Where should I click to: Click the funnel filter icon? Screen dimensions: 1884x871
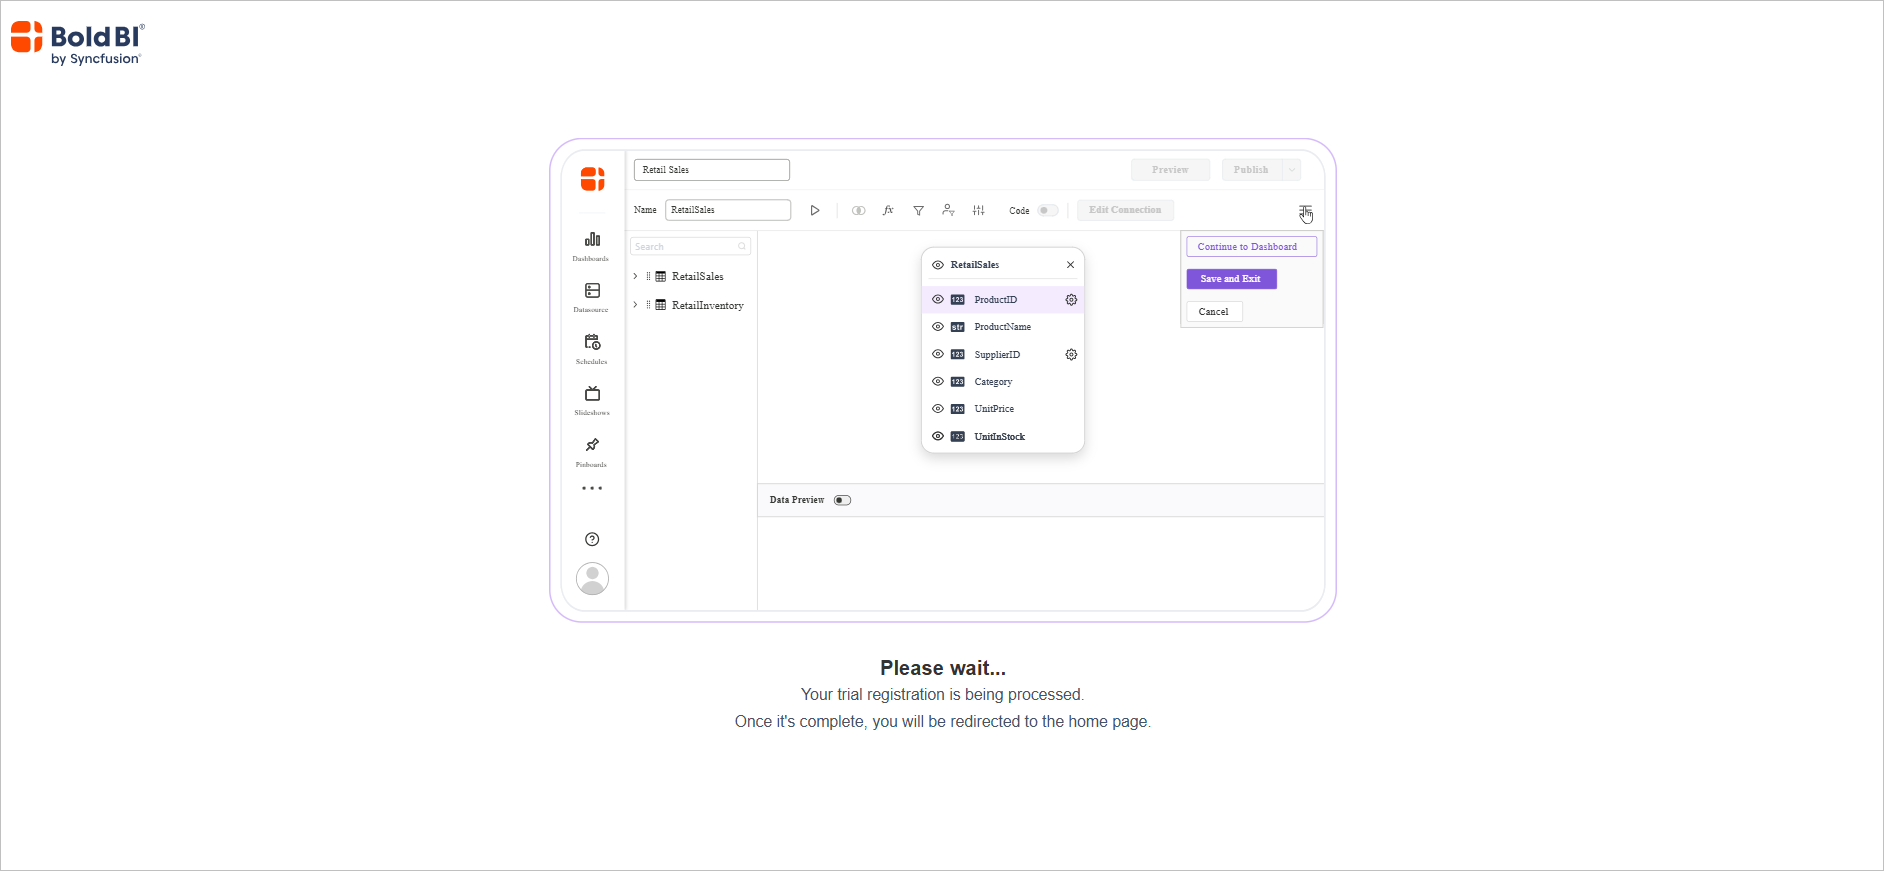pos(918,210)
